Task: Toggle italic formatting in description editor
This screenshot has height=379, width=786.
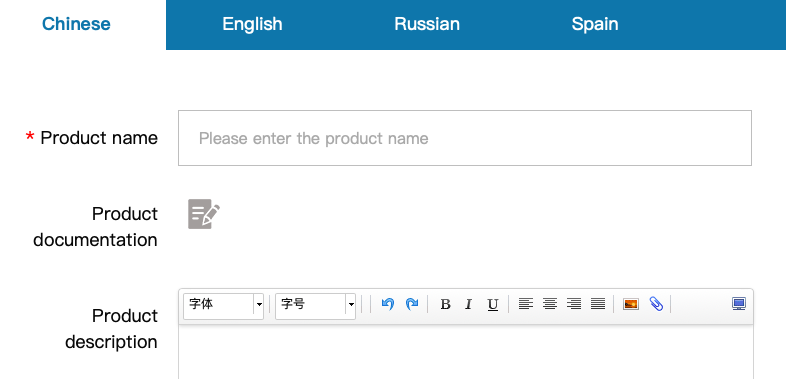Action: point(468,304)
